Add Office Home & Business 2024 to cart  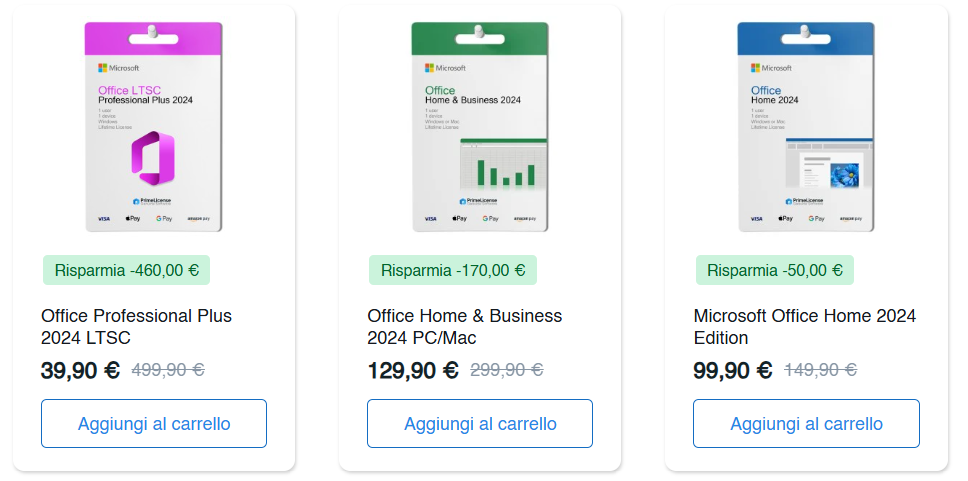click(480, 424)
